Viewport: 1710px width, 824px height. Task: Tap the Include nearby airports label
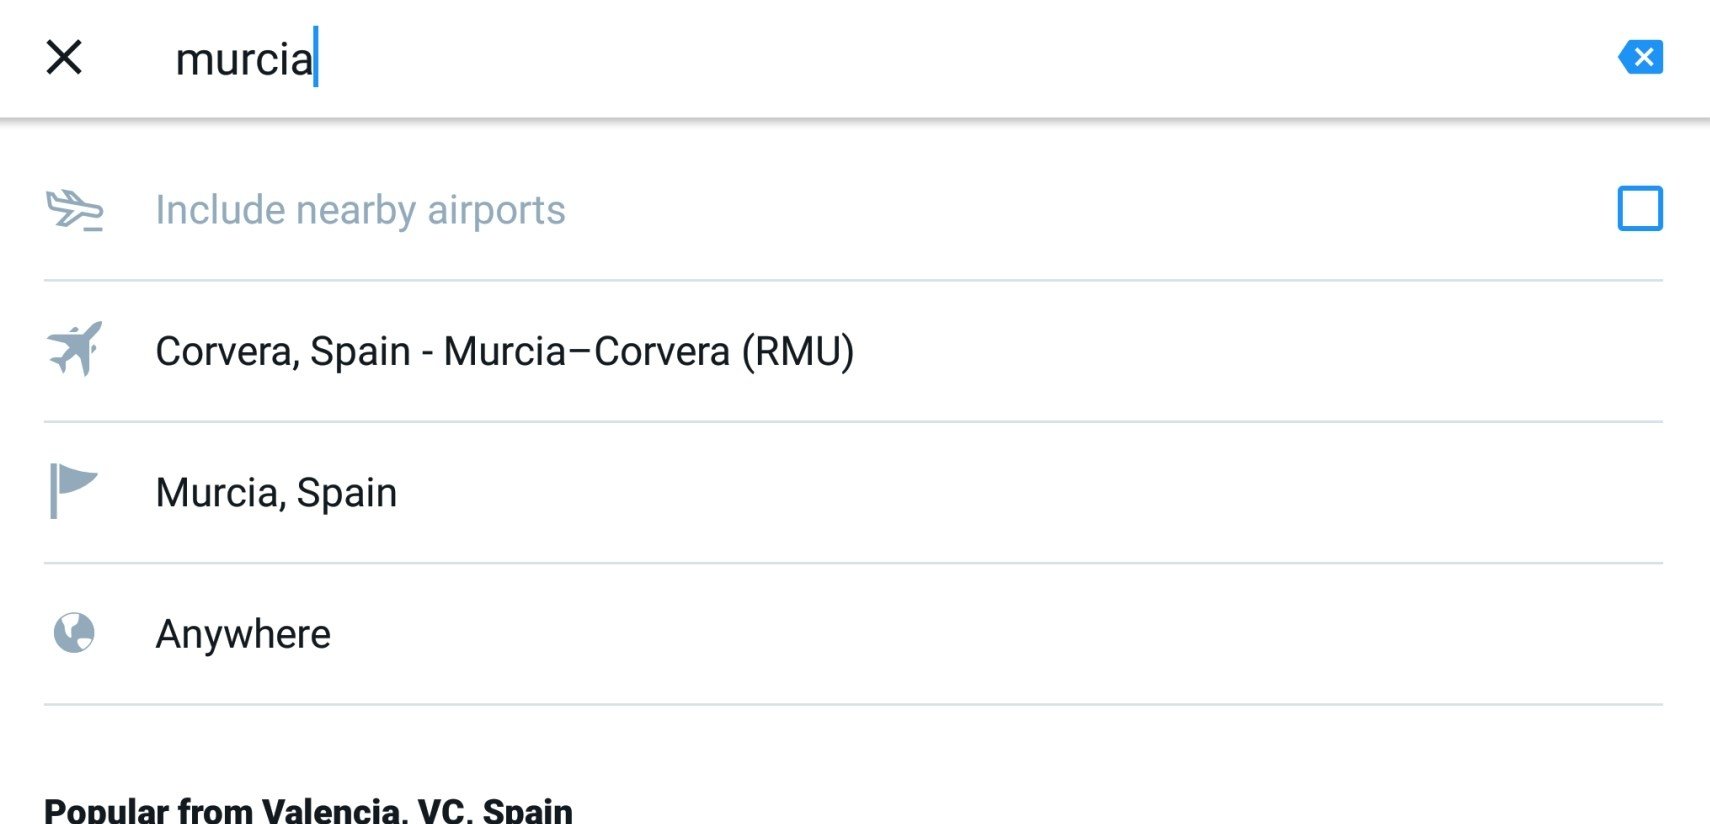click(360, 210)
